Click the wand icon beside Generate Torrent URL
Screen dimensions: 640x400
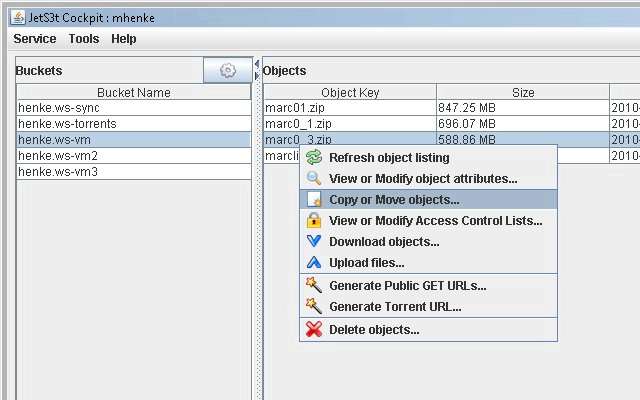tap(314, 306)
